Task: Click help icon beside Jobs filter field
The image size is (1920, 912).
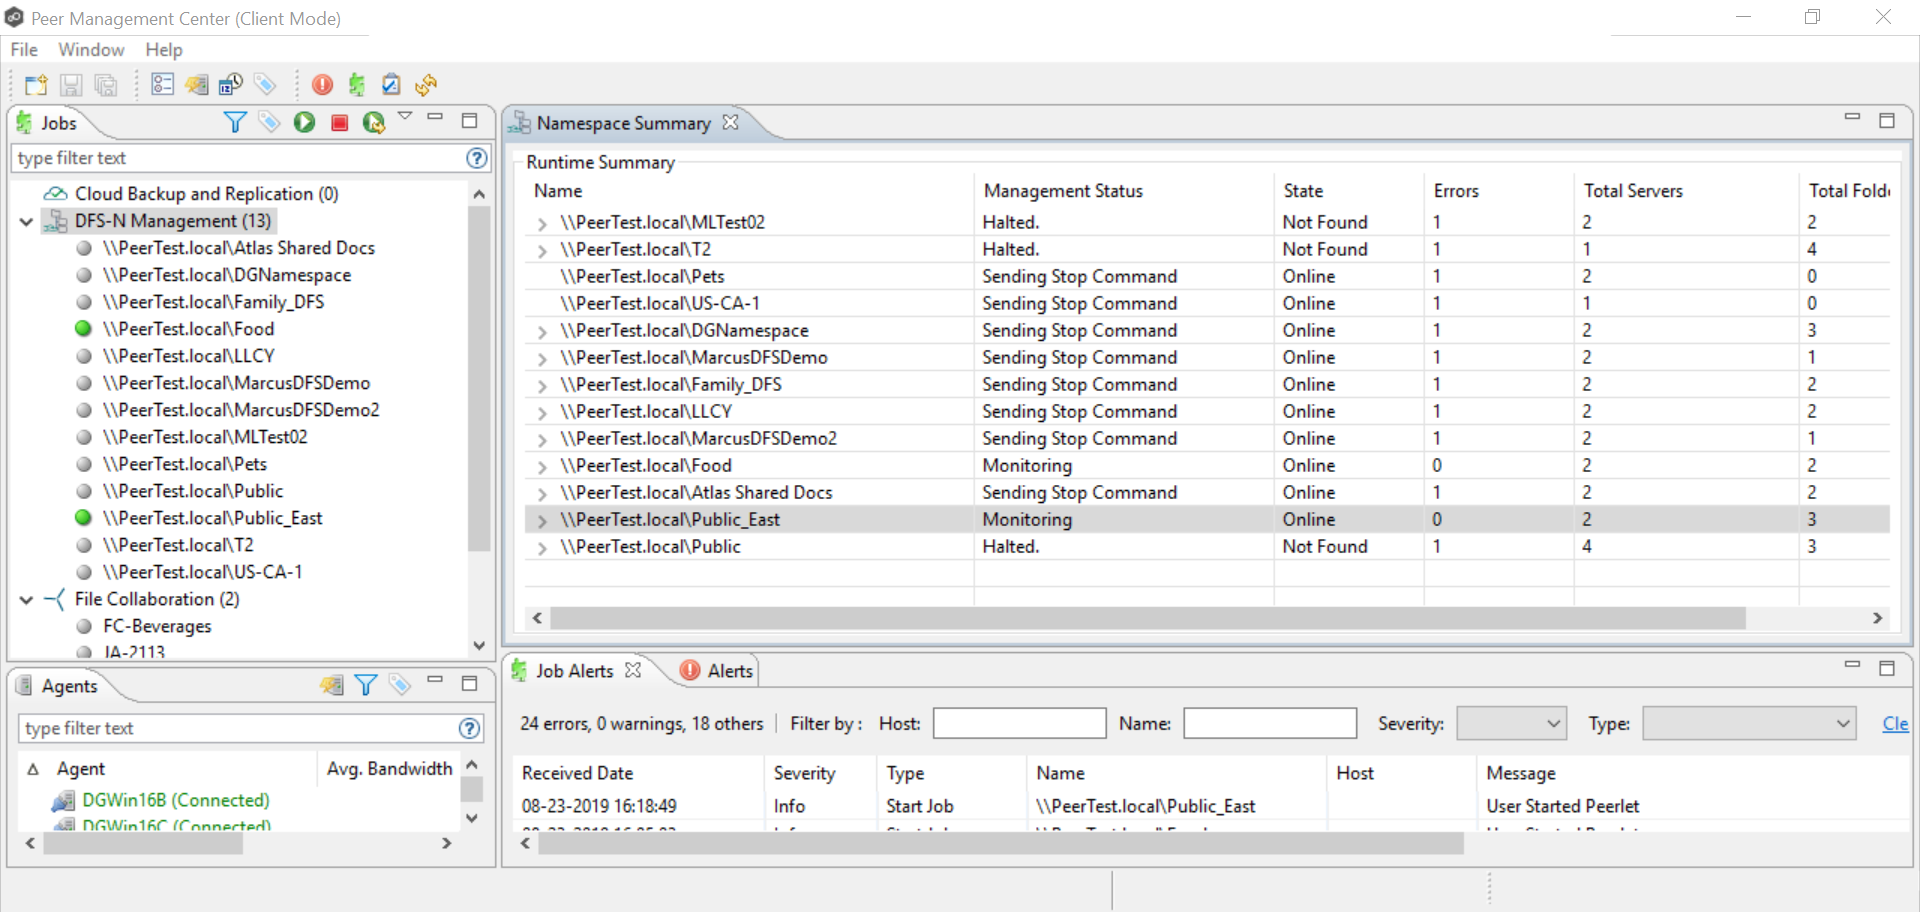Action: click(x=477, y=158)
